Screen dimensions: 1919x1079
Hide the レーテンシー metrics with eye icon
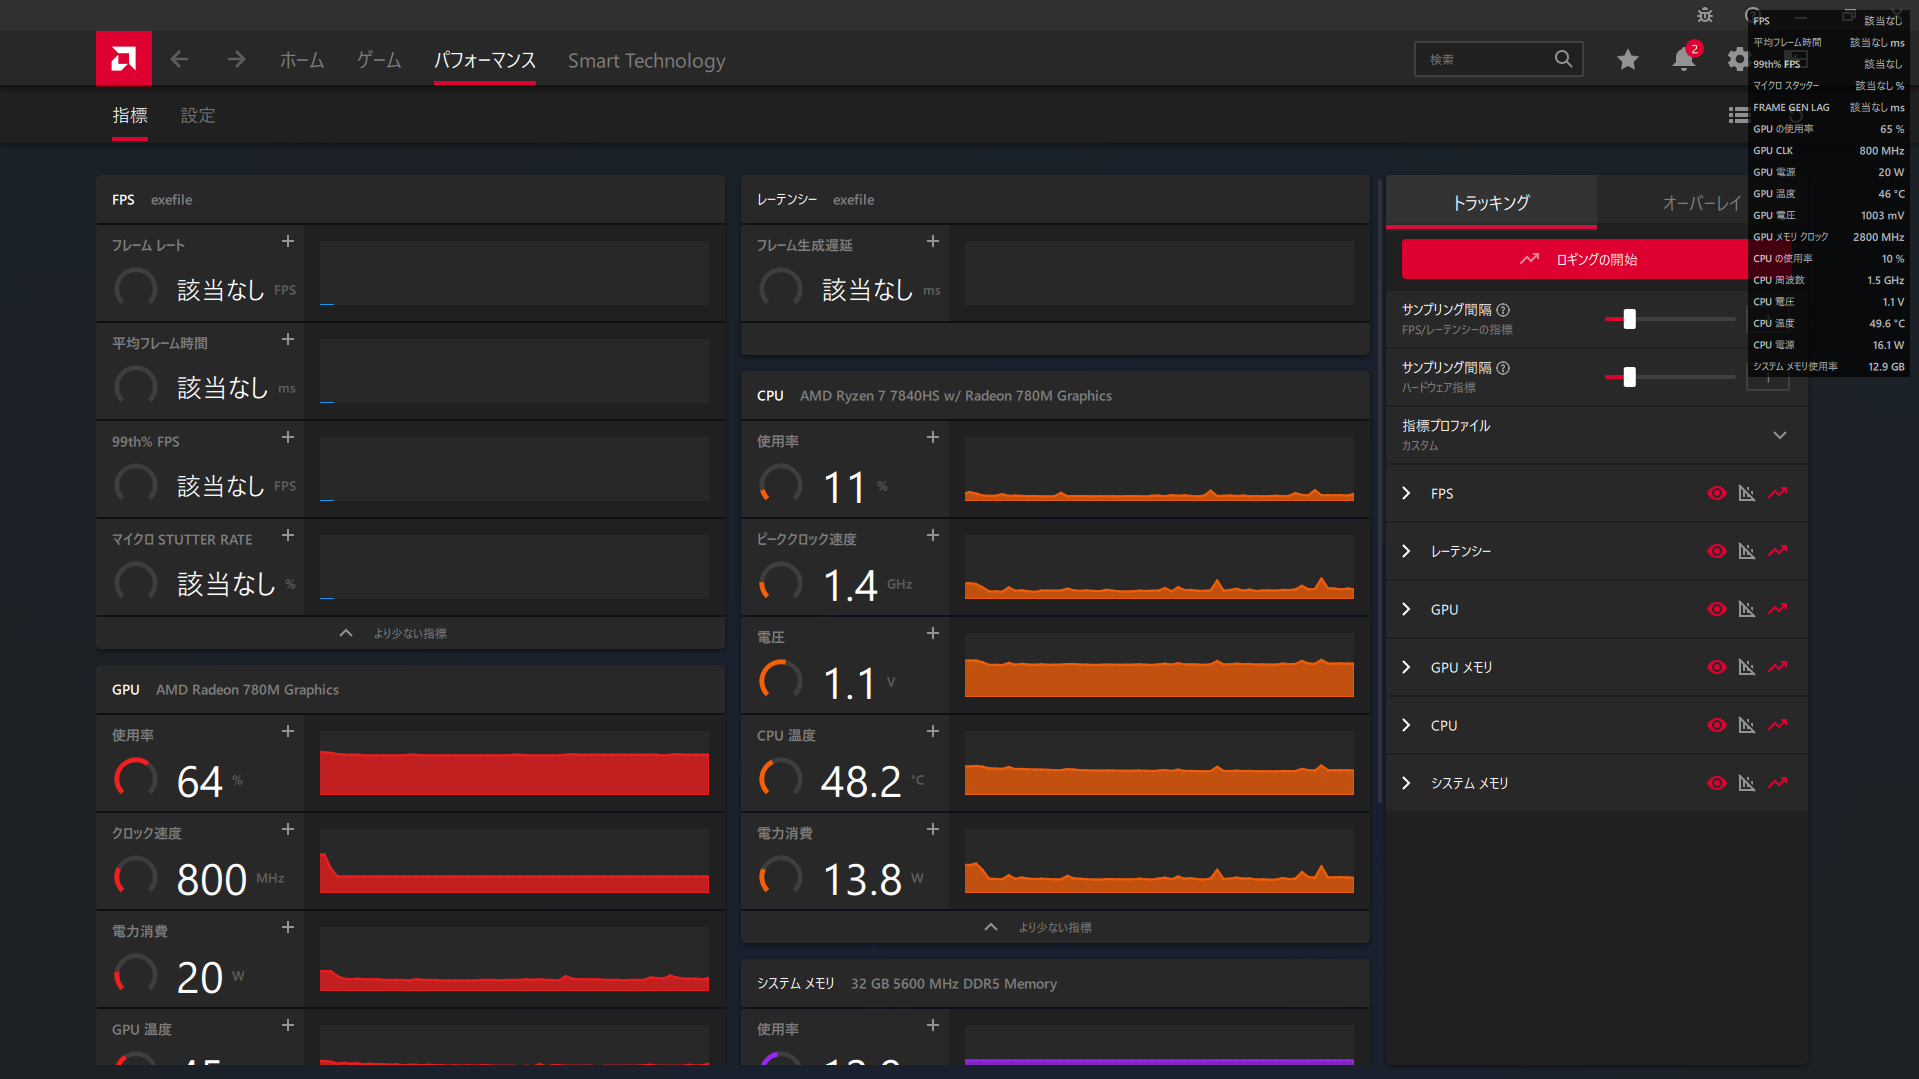point(1716,551)
